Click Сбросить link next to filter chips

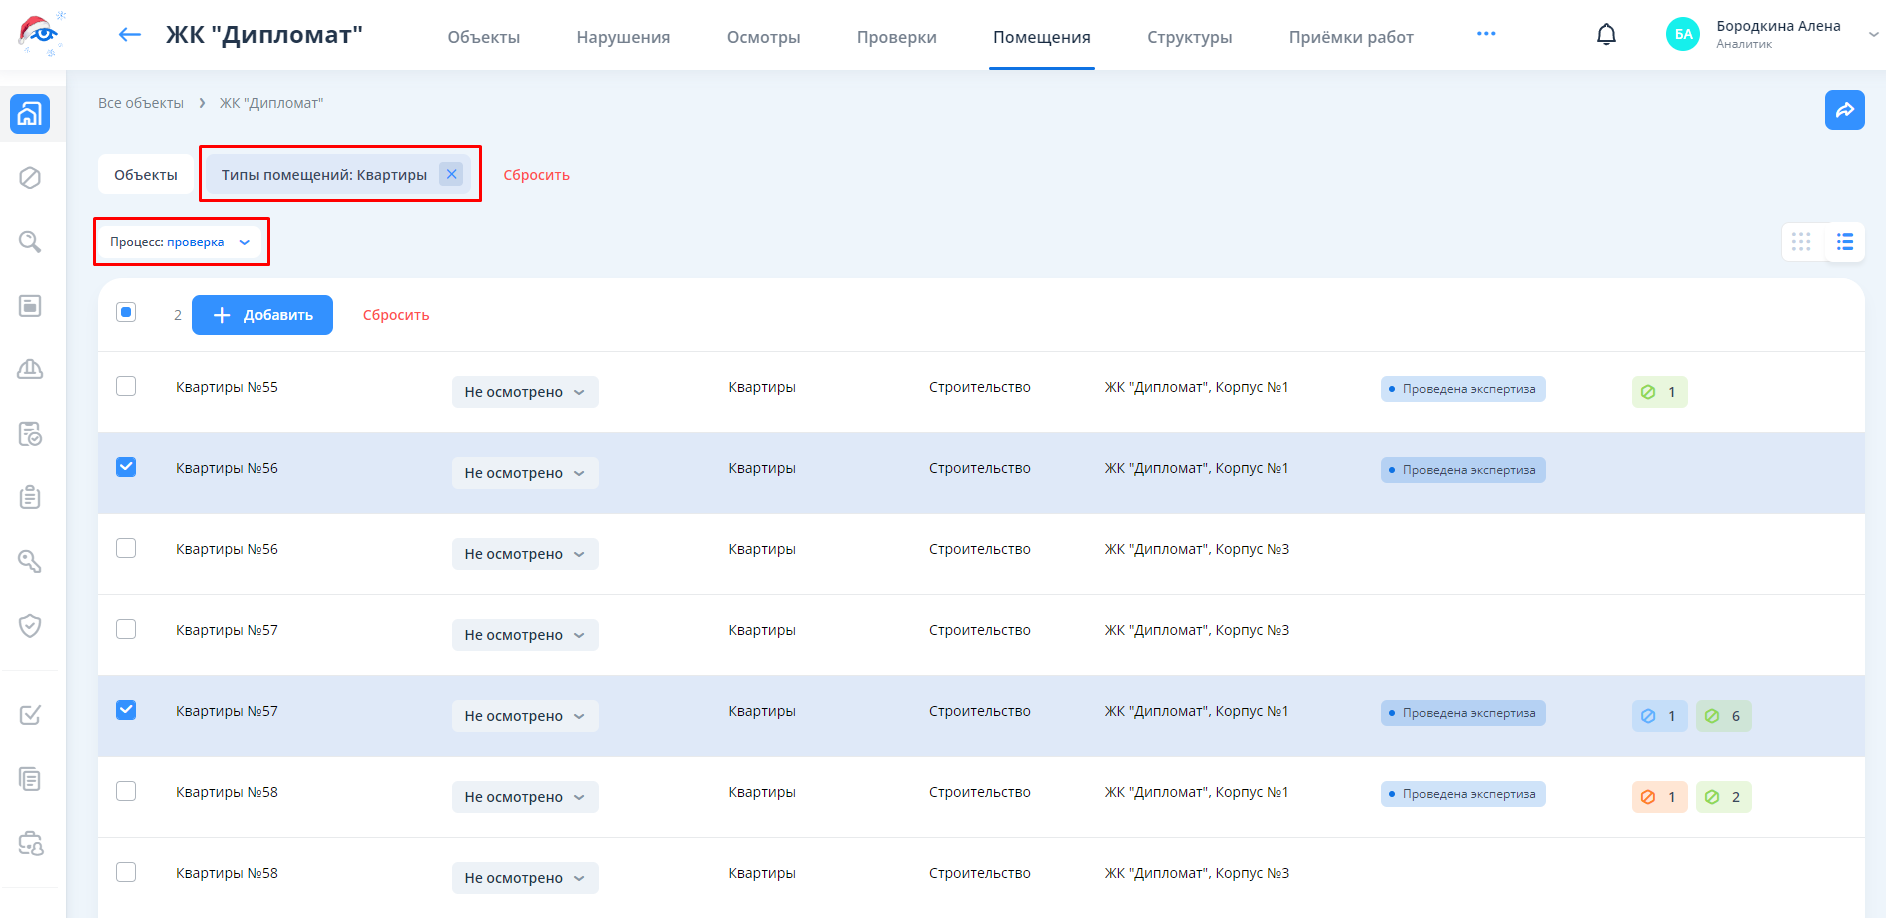point(536,175)
